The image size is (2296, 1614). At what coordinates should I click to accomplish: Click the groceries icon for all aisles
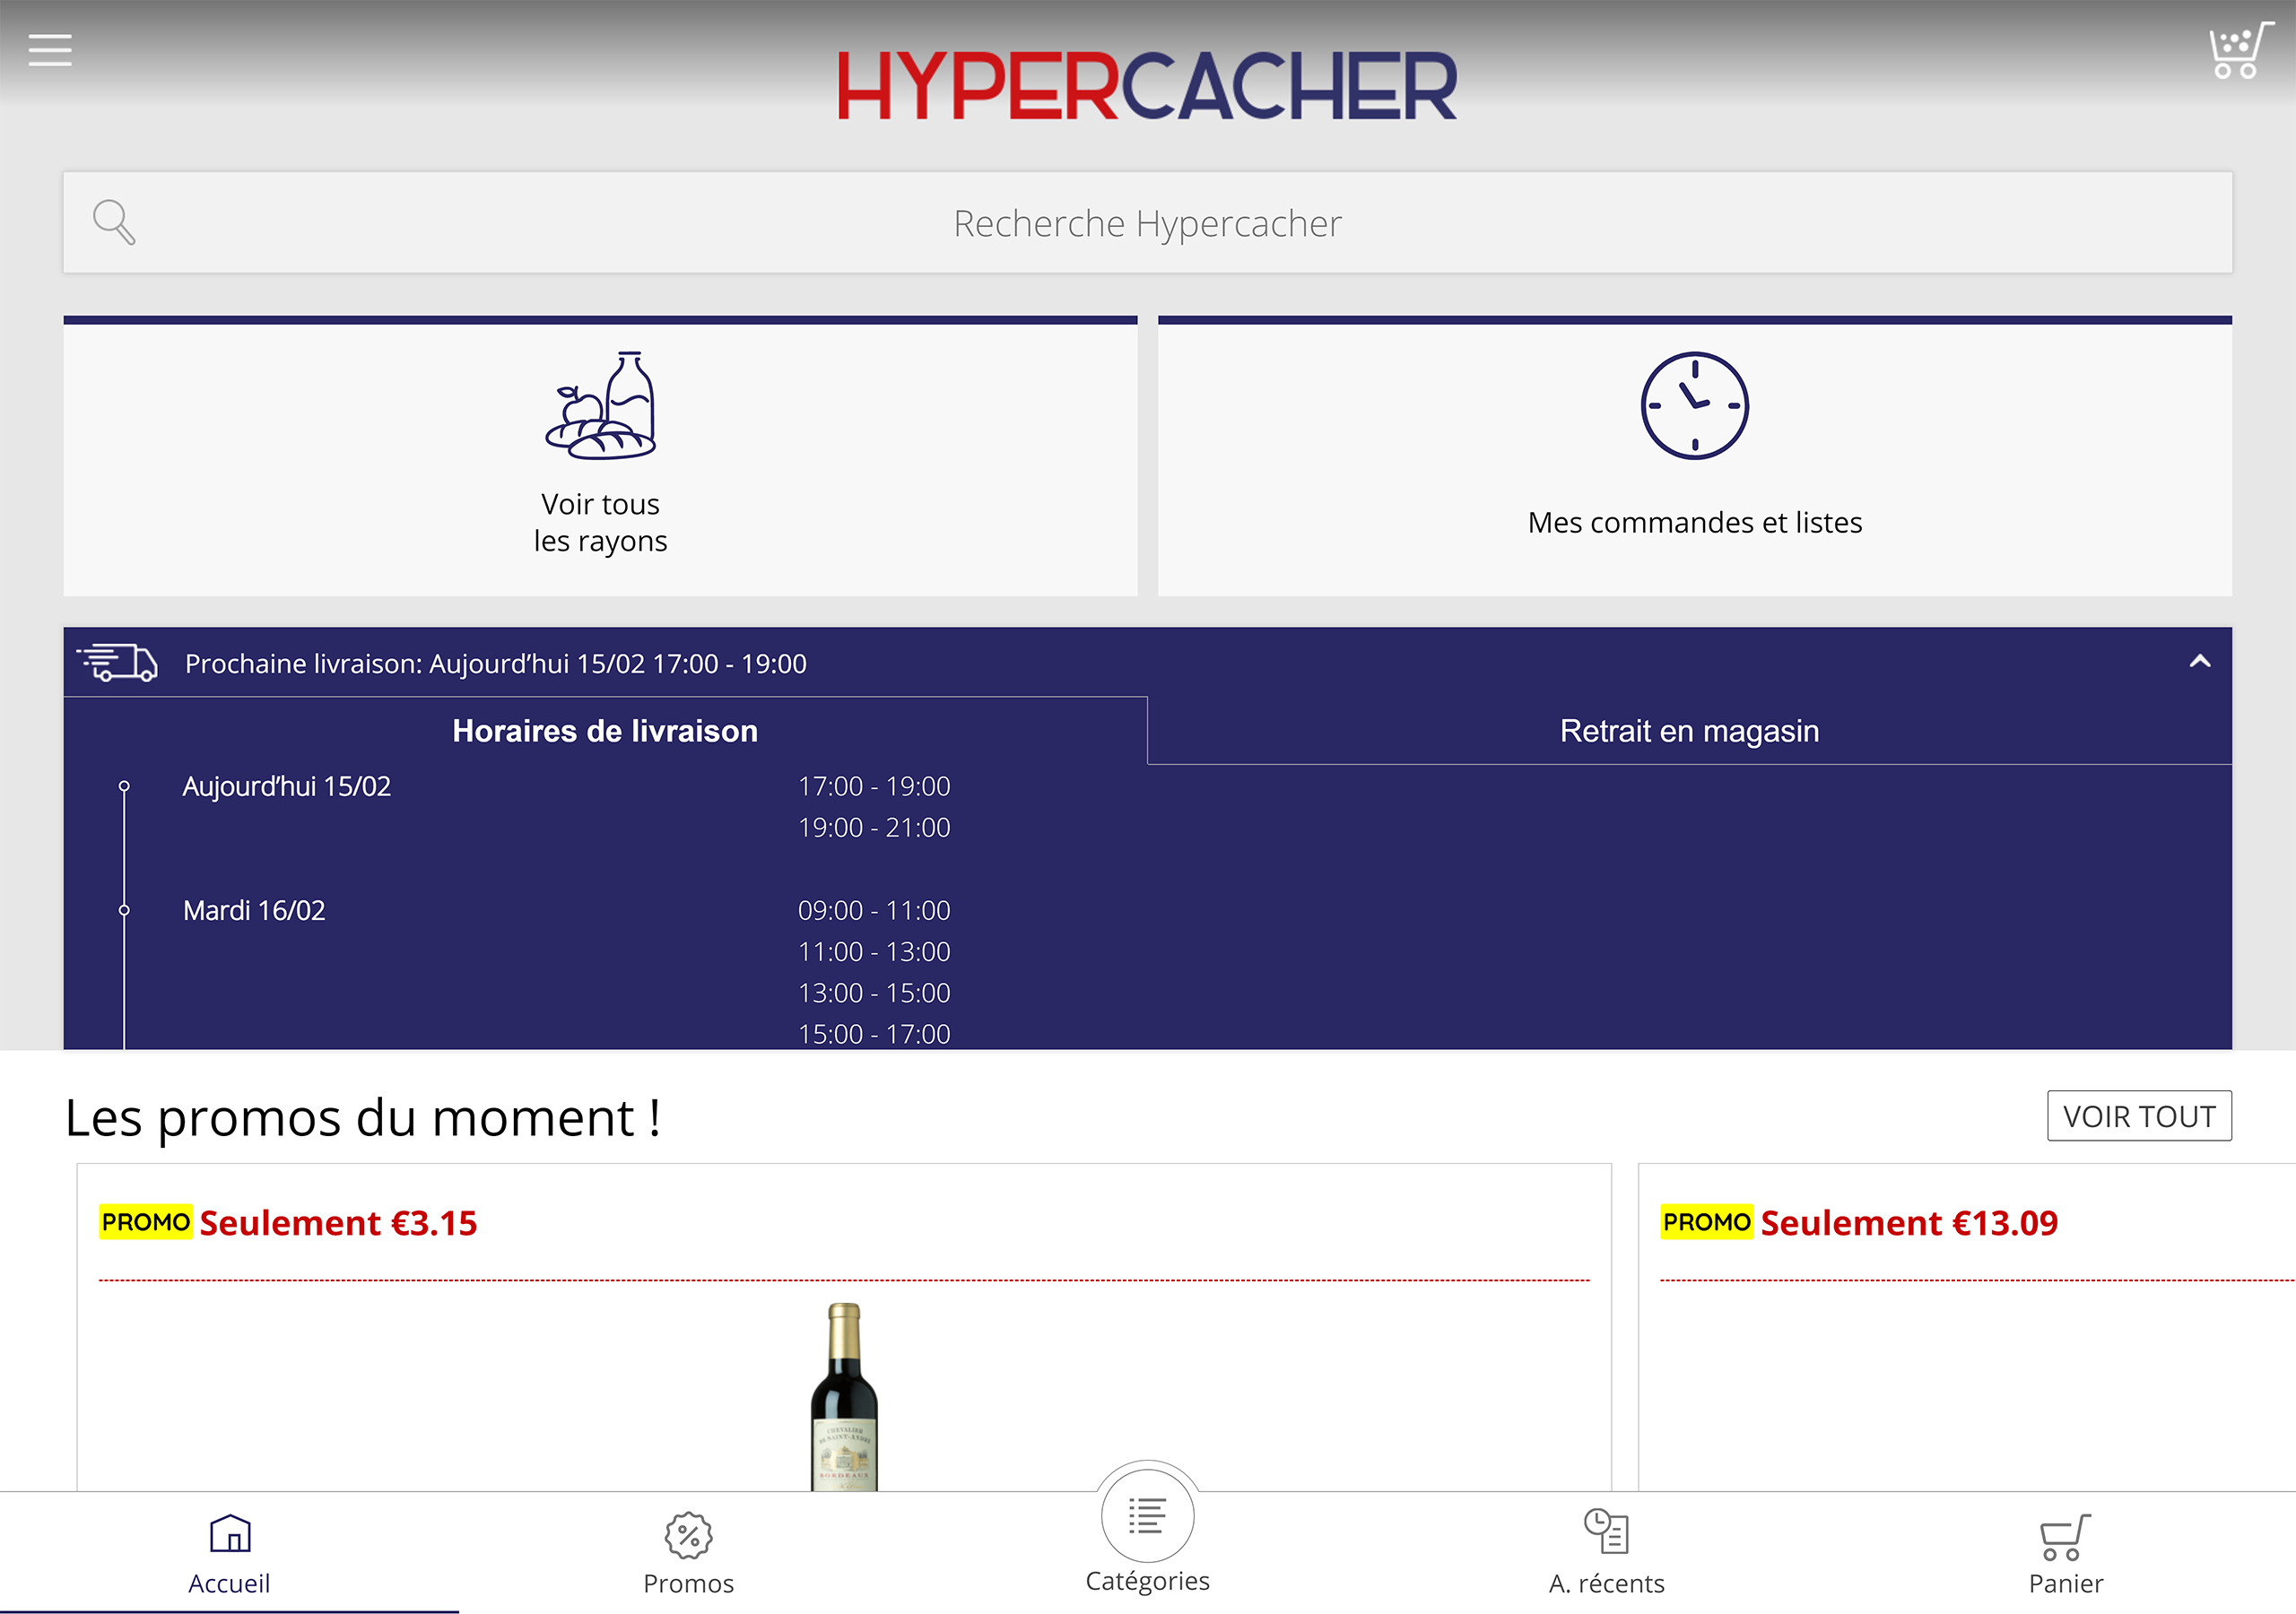pyautogui.click(x=600, y=405)
